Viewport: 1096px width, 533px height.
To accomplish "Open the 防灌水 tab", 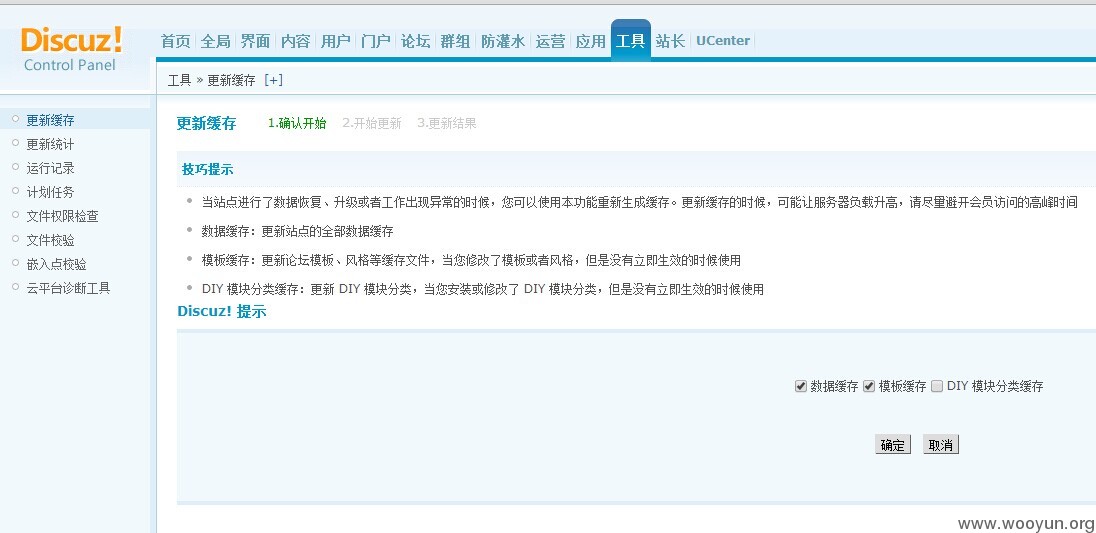I will [x=503, y=41].
